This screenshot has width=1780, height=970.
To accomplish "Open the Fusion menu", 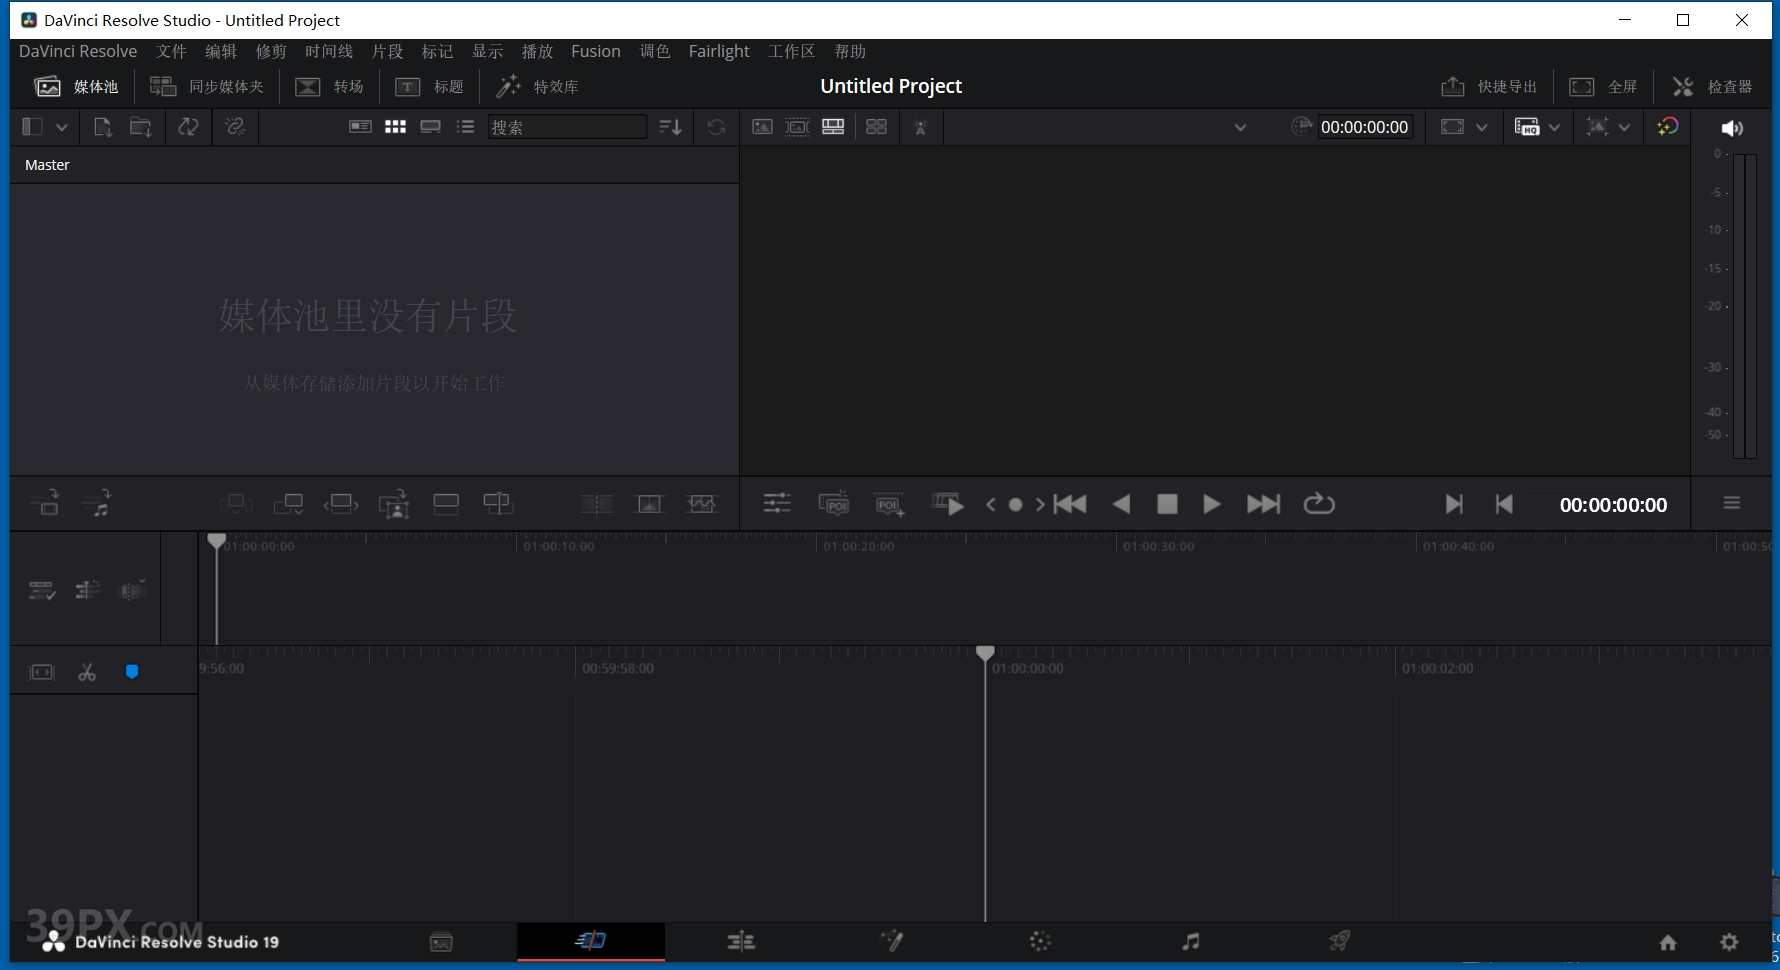I will click(596, 51).
